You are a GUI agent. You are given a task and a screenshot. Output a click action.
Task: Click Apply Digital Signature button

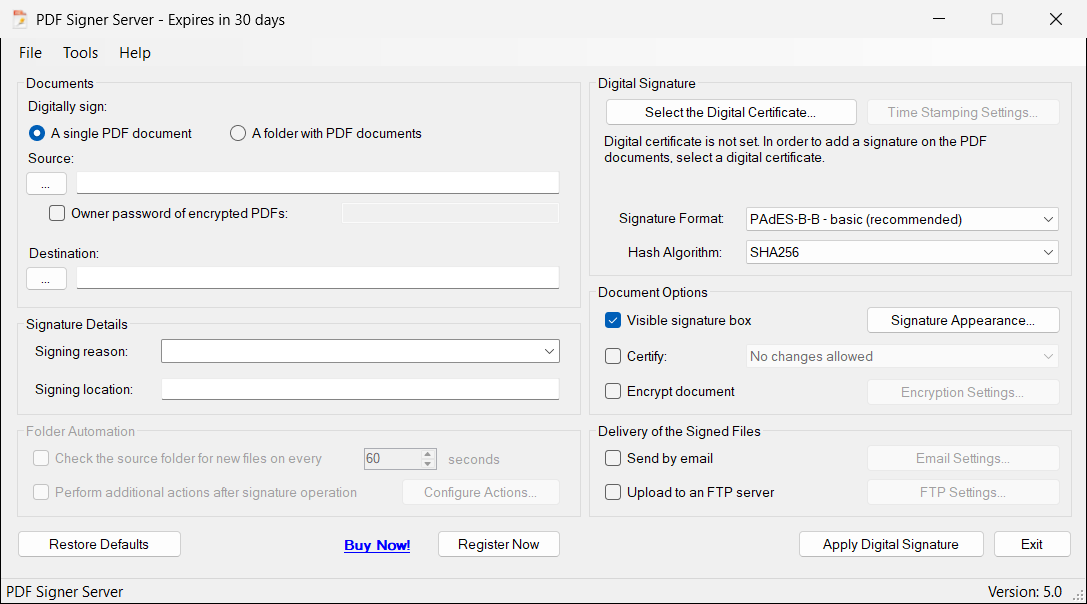[x=891, y=544]
